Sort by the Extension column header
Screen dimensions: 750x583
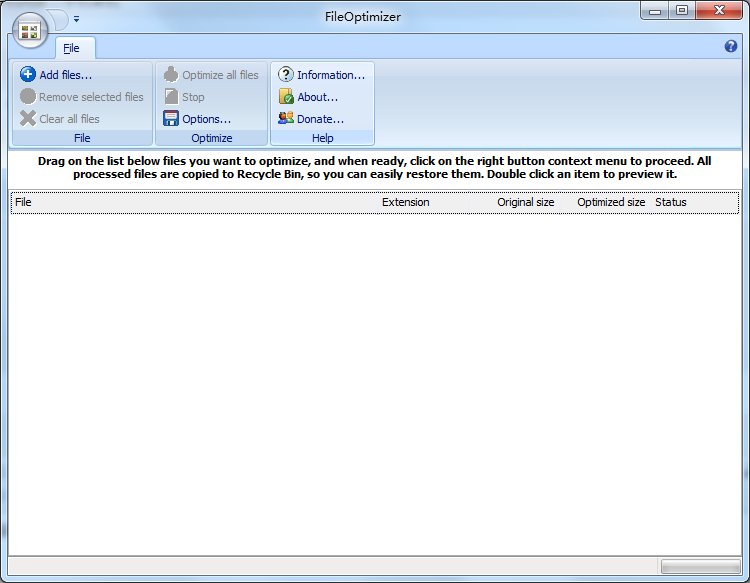coord(423,202)
